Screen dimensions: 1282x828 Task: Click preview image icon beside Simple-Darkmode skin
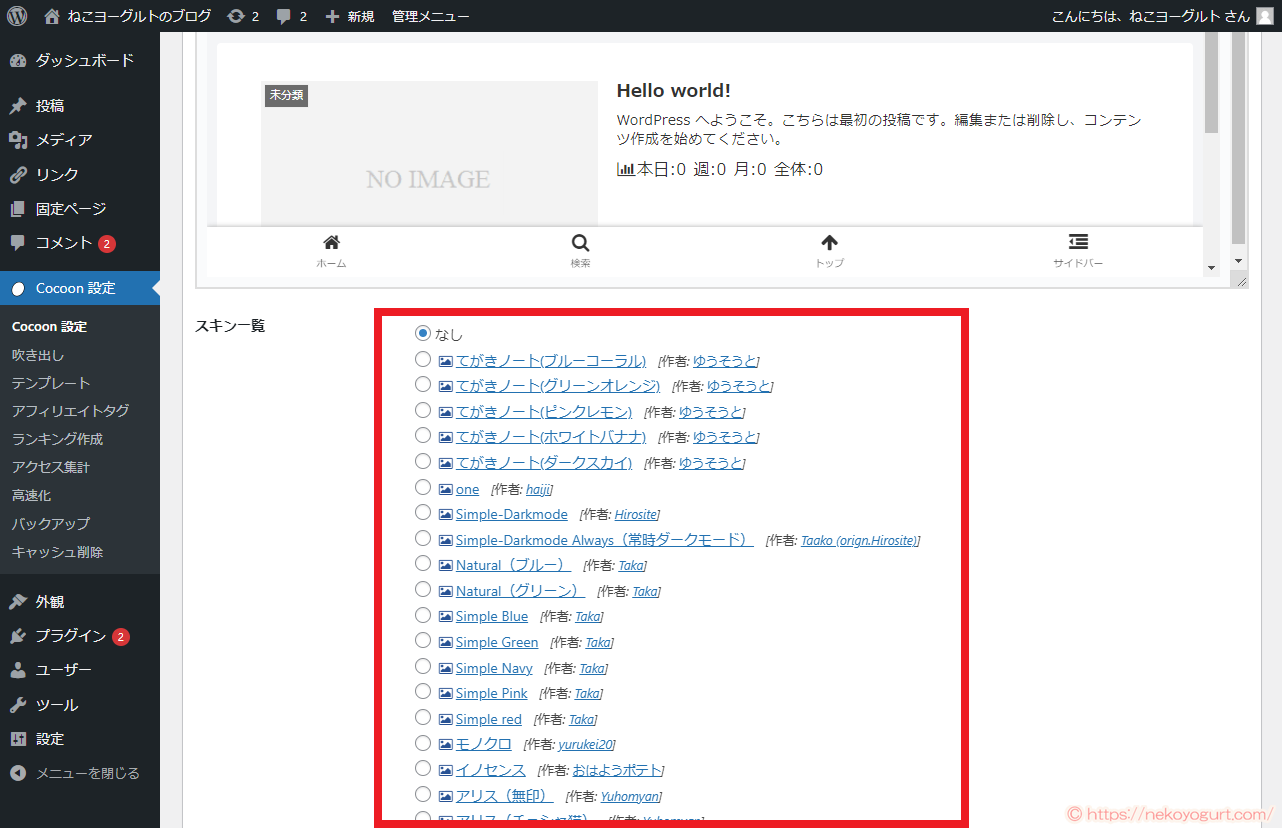[x=446, y=514]
